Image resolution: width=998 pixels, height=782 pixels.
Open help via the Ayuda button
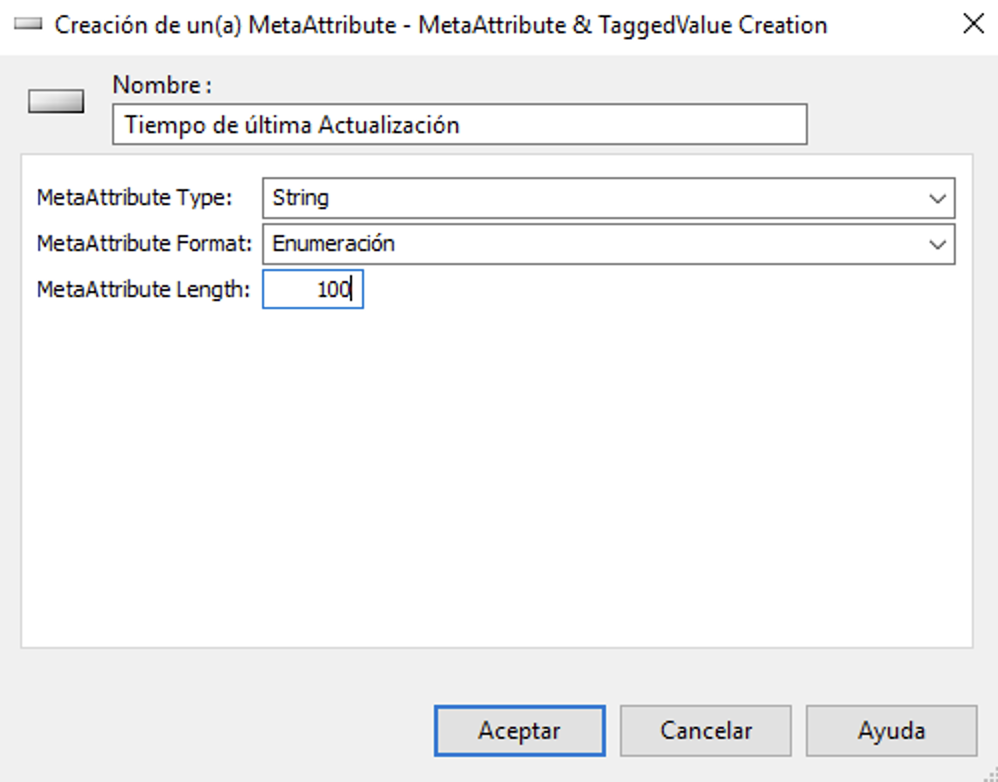892,730
